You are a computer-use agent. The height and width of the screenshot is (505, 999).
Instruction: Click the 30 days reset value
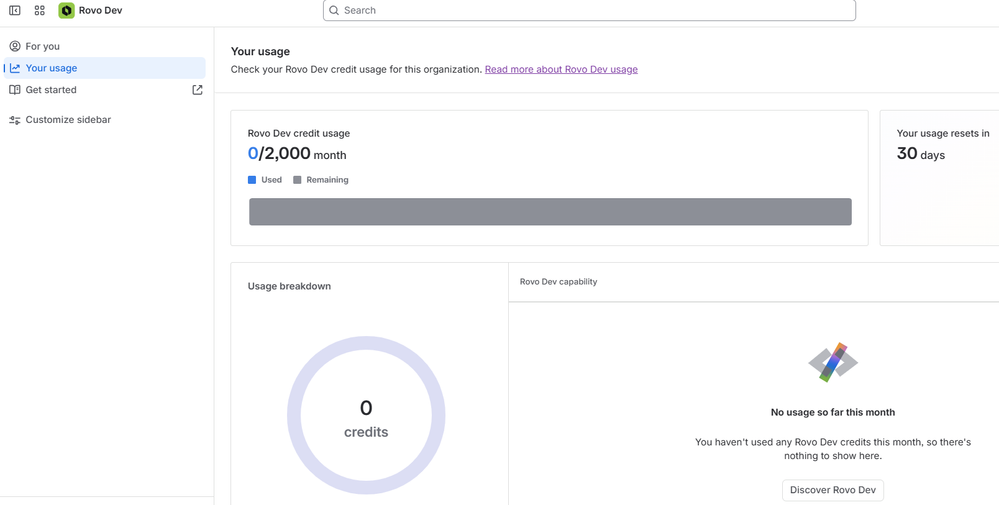coord(921,154)
